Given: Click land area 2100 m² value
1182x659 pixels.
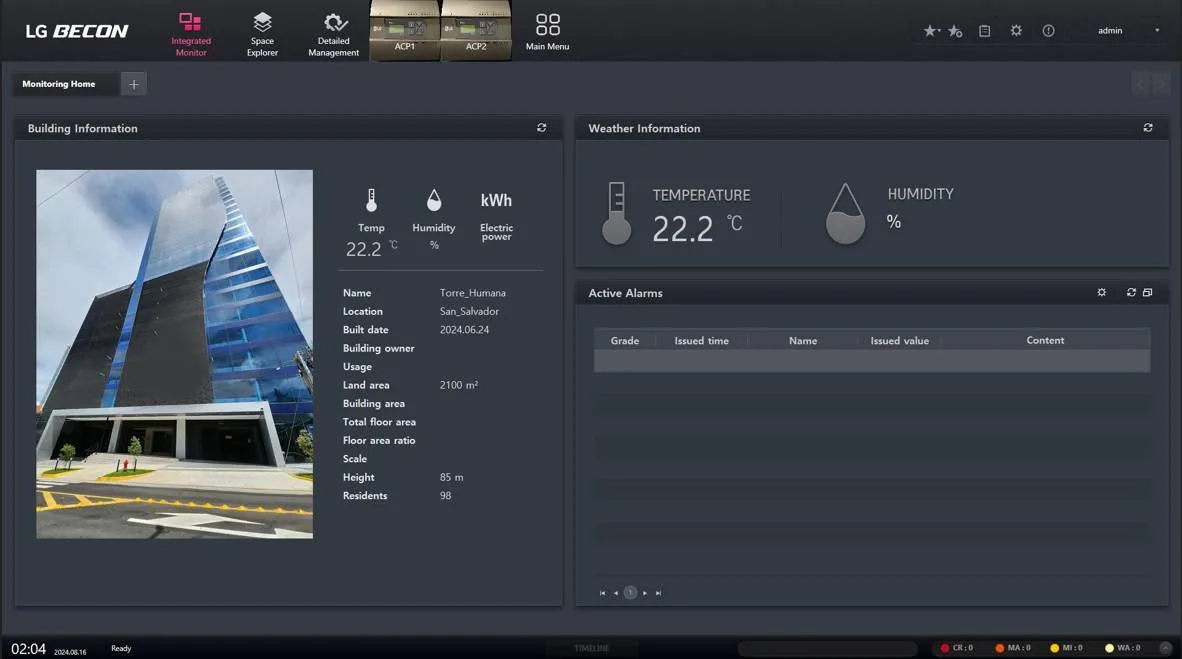Looking at the screenshot, I should coord(458,385).
